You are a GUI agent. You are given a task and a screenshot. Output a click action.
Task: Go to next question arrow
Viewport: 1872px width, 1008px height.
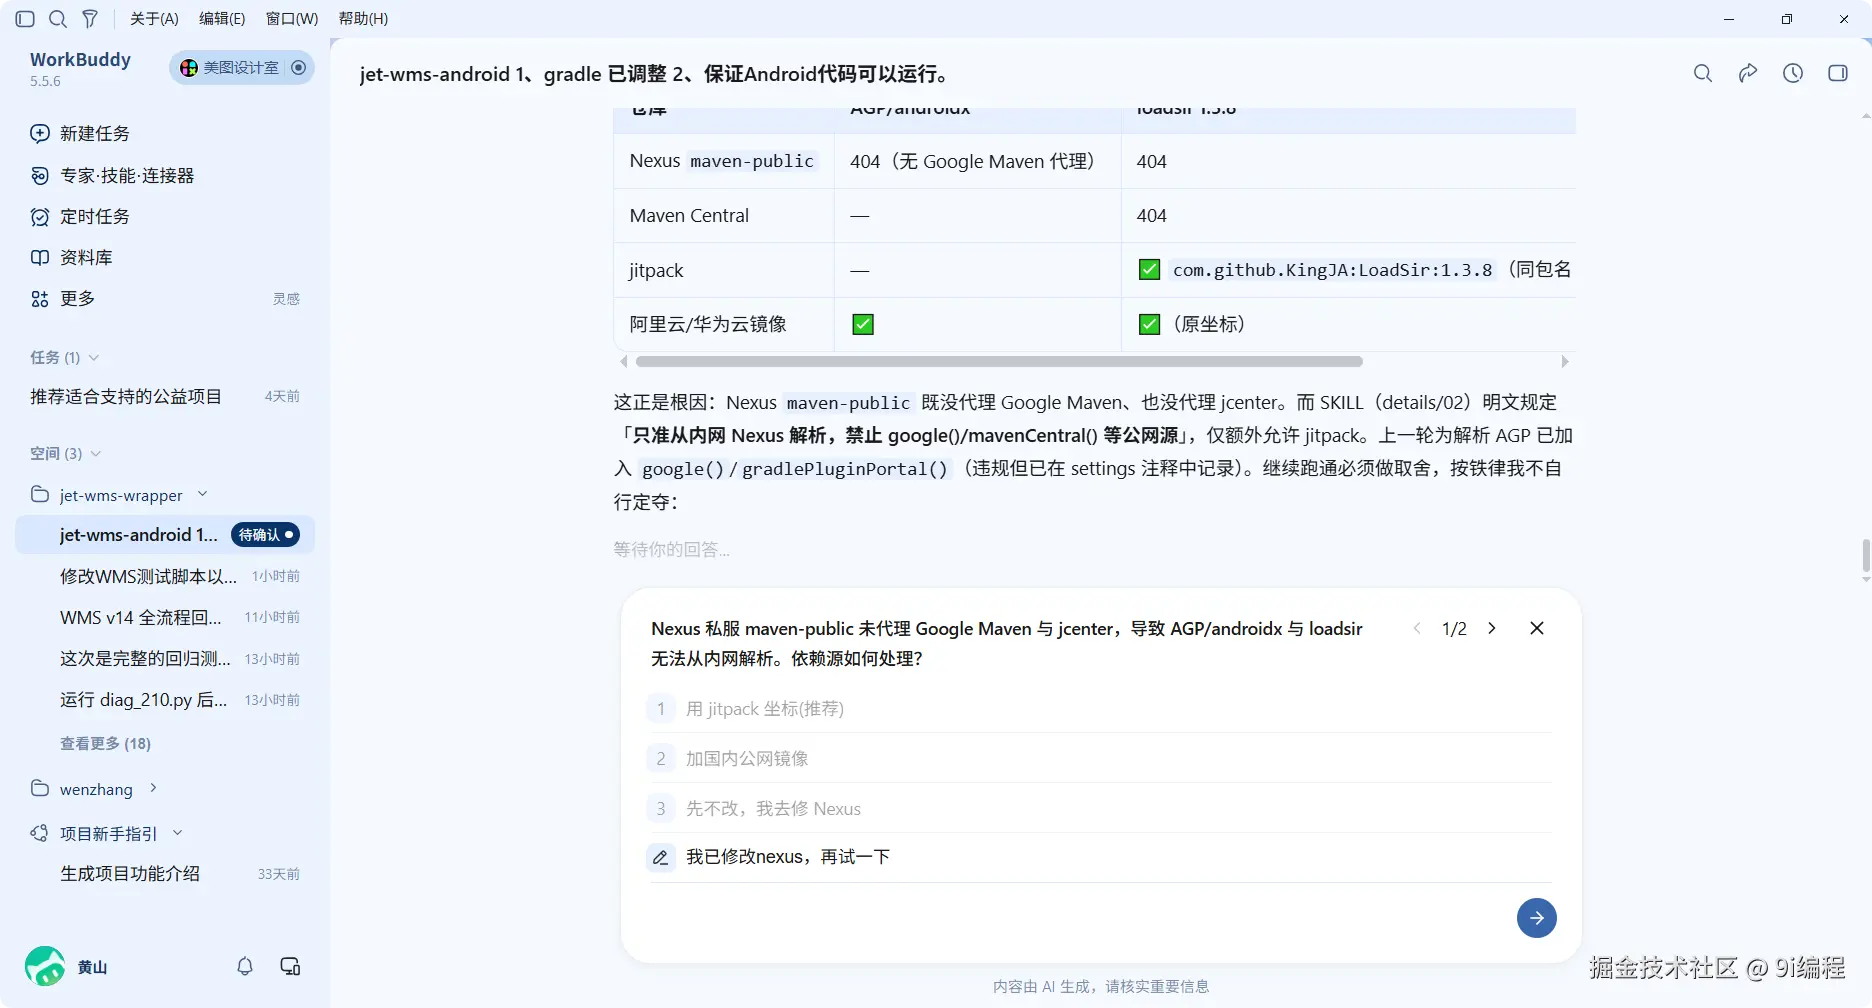point(1492,628)
